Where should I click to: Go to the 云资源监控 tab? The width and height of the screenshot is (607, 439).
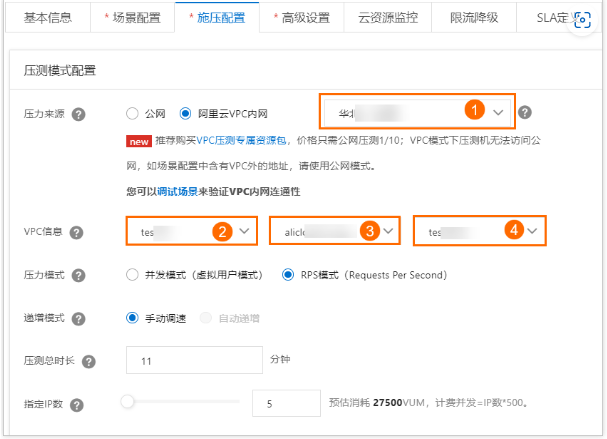(x=388, y=17)
